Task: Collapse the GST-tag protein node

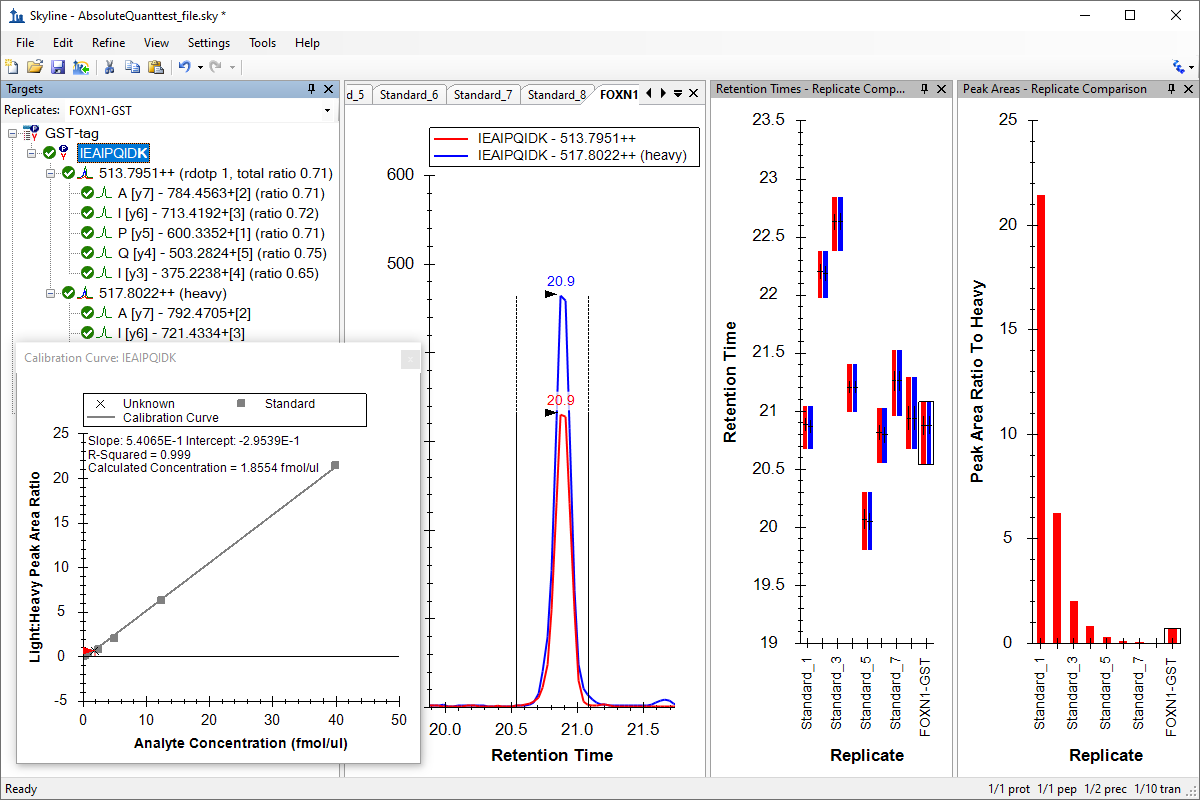Action: tap(12, 133)
